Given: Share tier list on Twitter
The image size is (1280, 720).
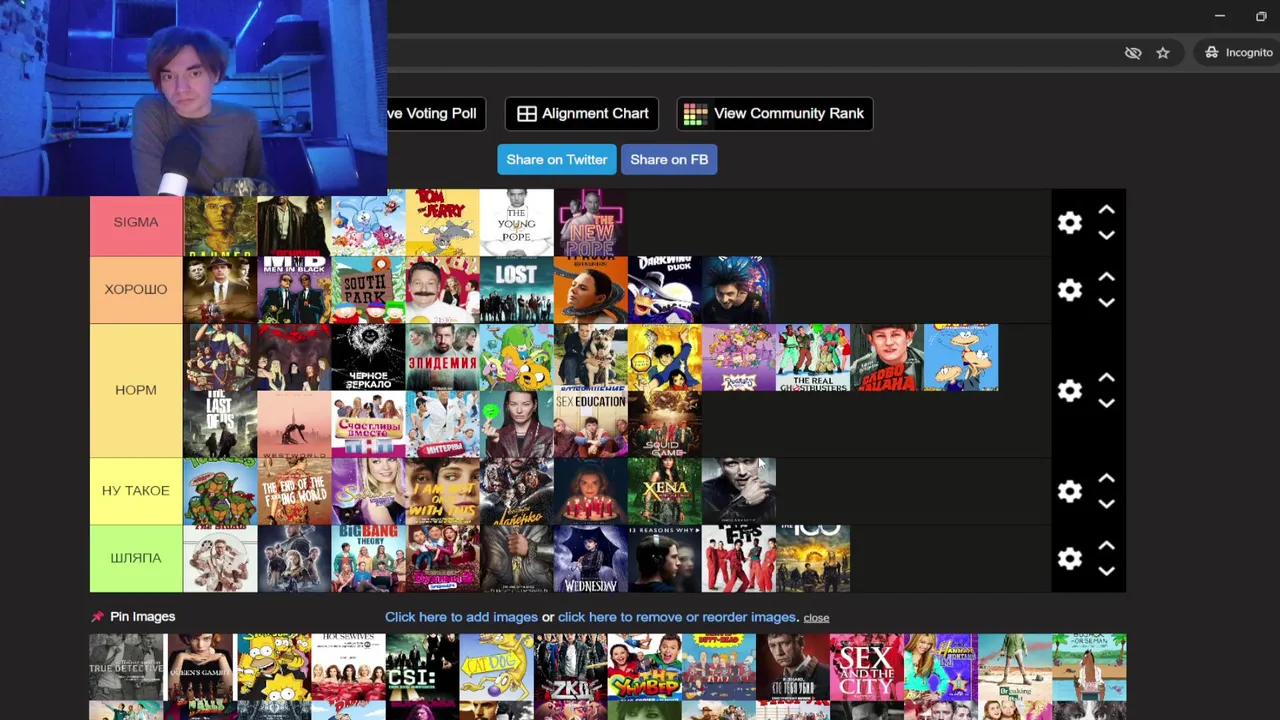Looking at the screenshot, I should (557, 160).
